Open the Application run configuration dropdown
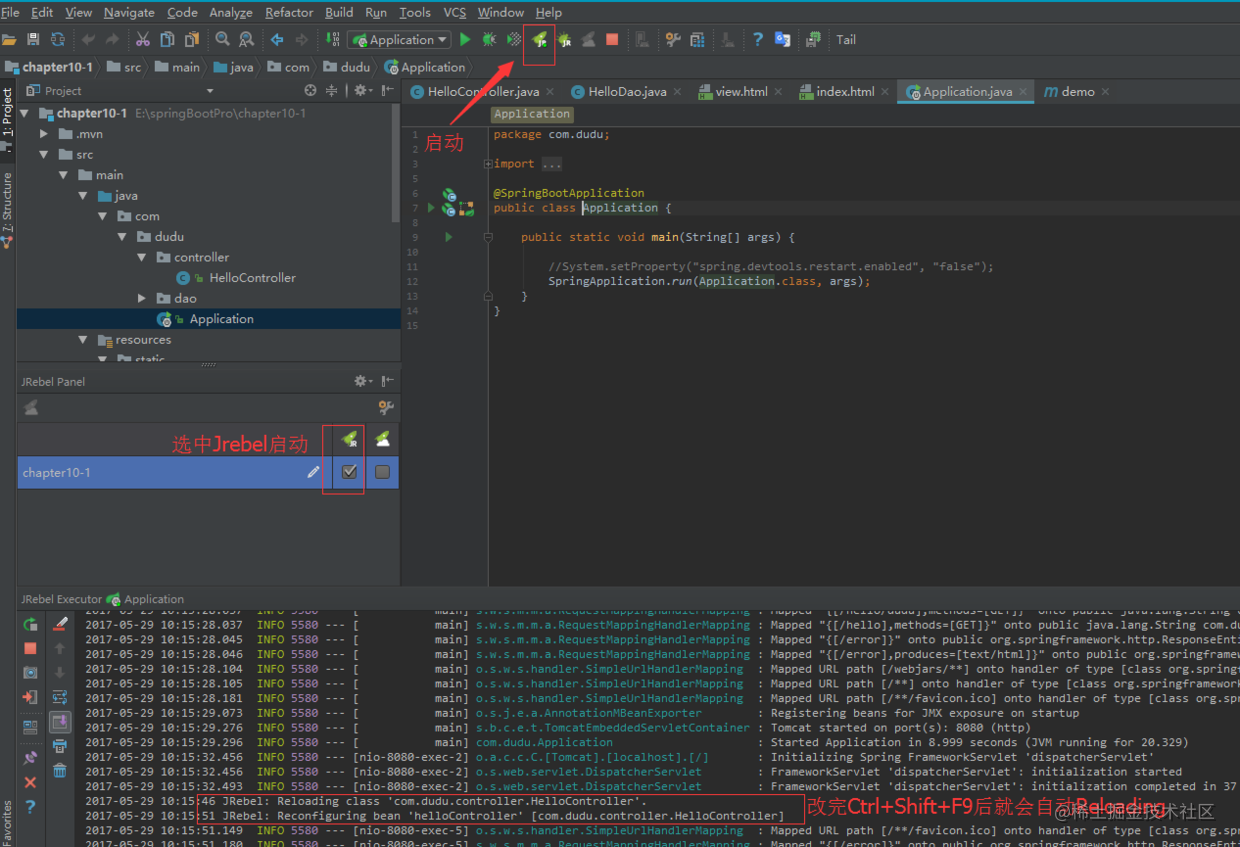 pyautogui.click(x=399, y=40)
